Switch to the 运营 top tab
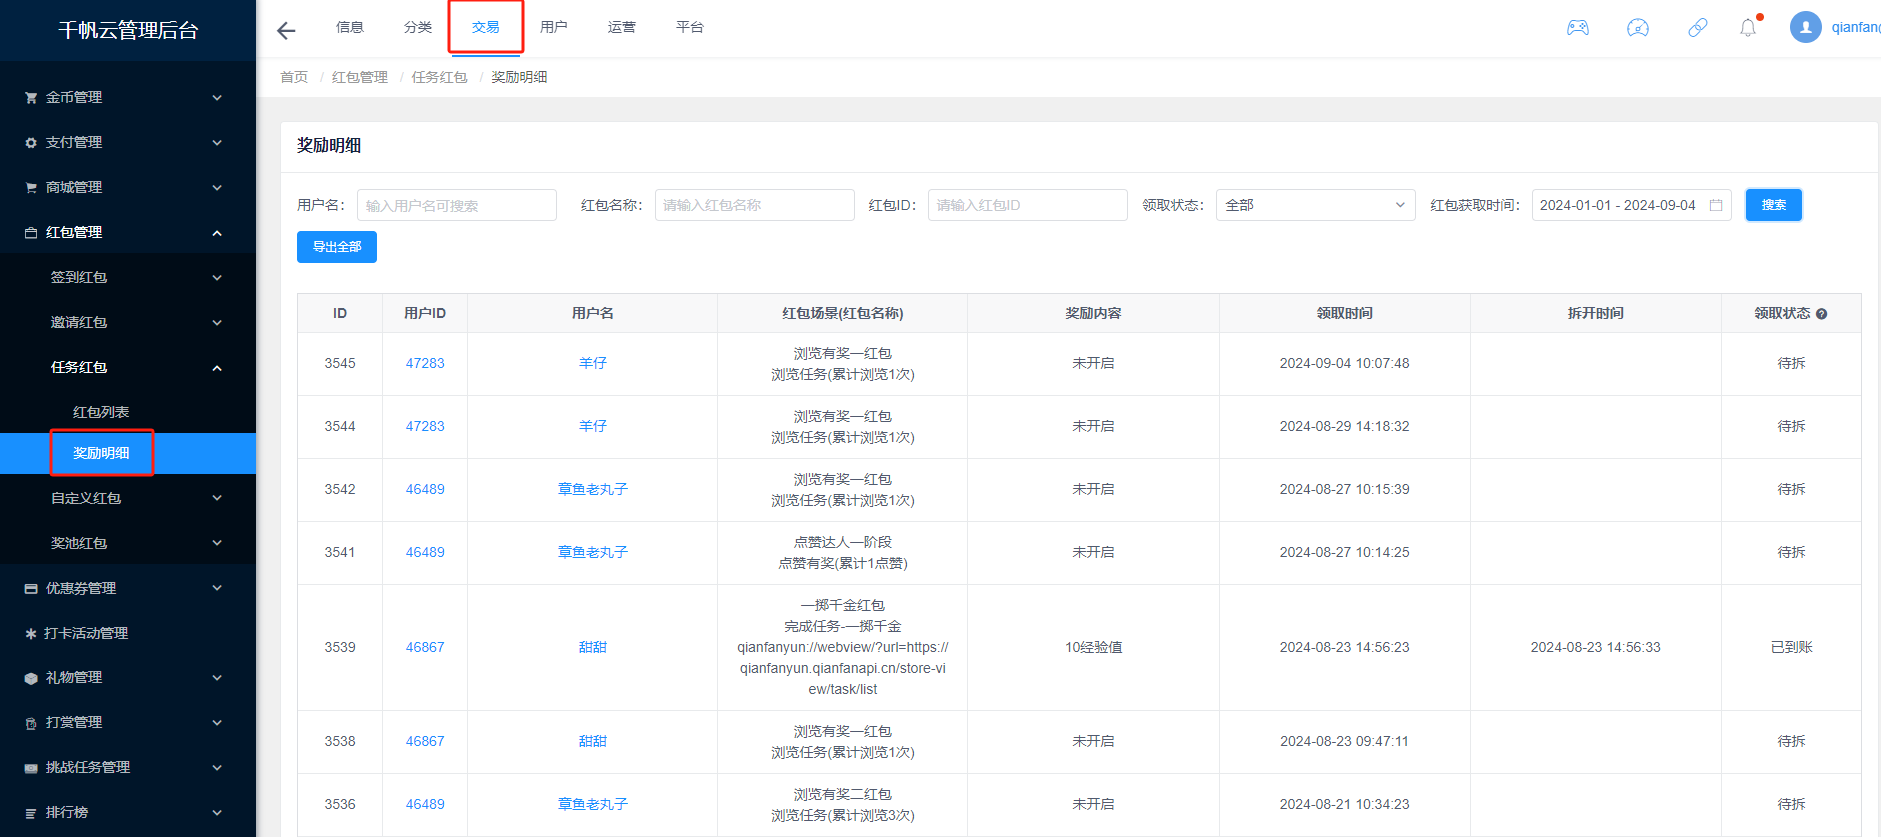 pyautogui.click(x=622, y=27)
